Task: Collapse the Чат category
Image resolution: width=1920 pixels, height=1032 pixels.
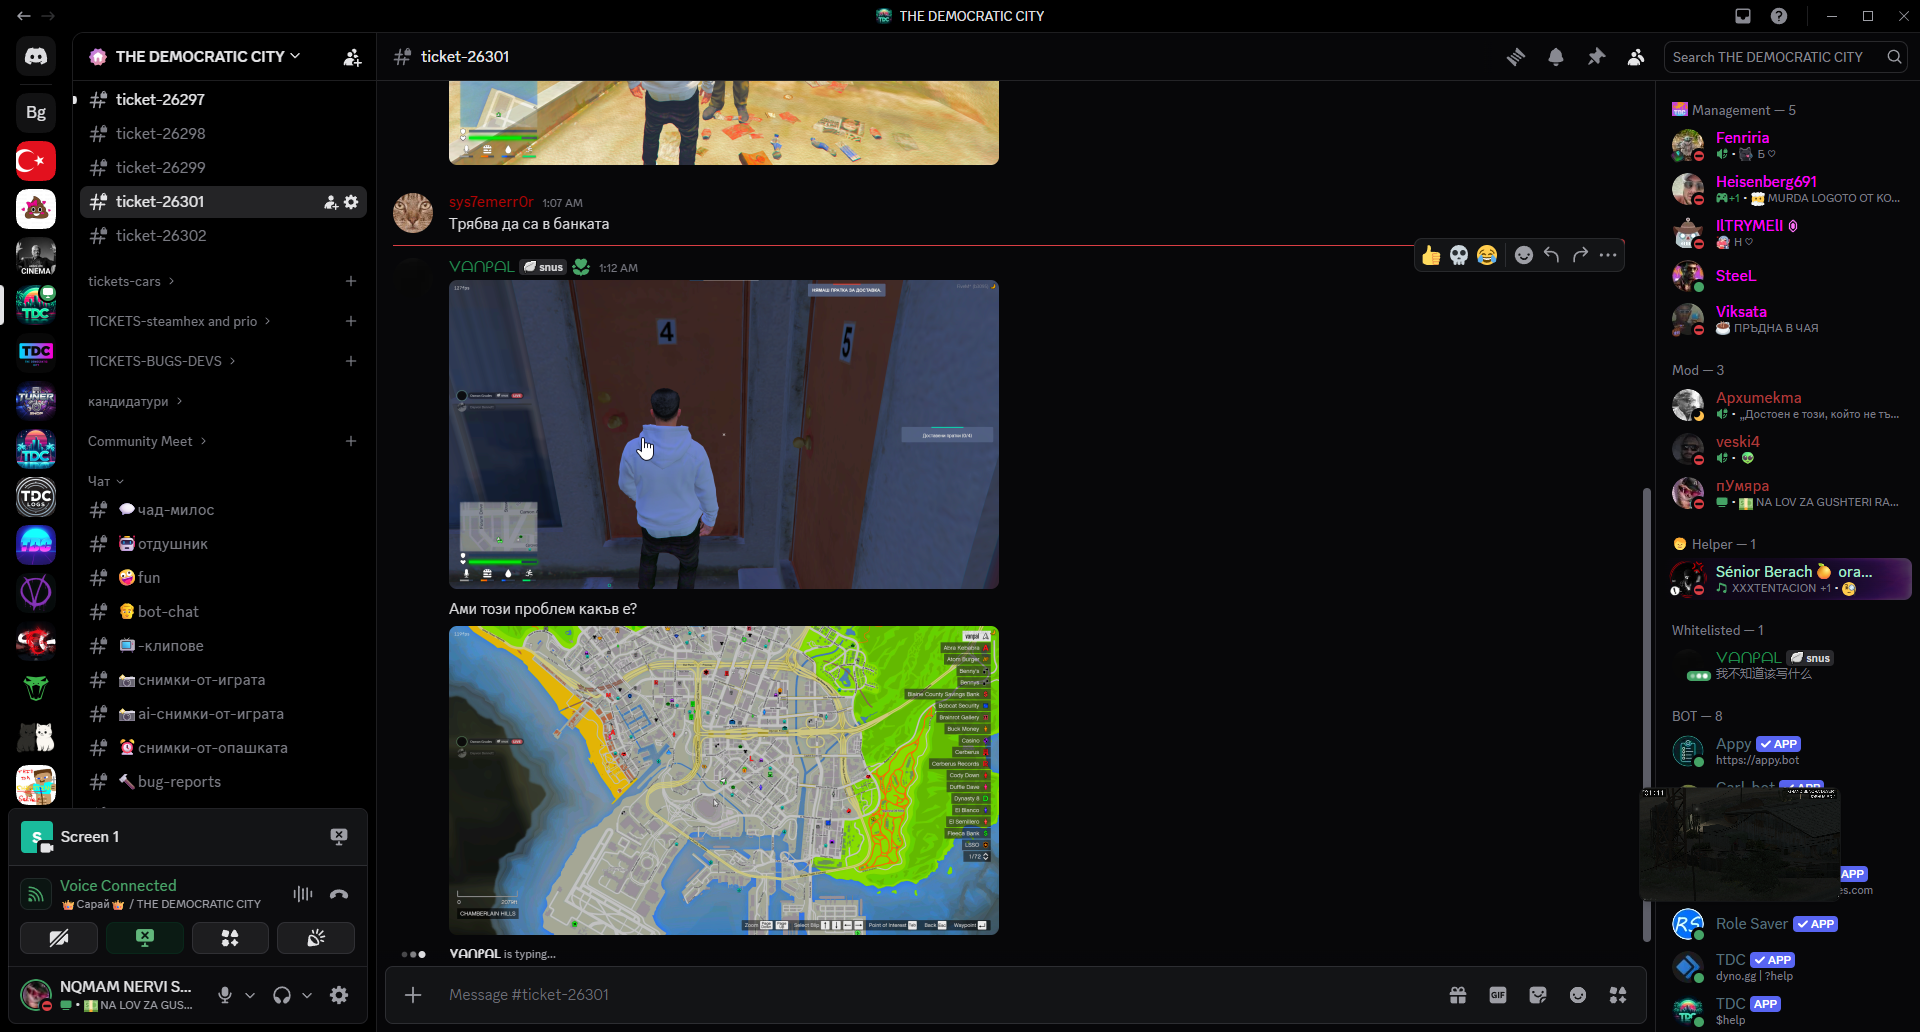Action: pos(106,482)
